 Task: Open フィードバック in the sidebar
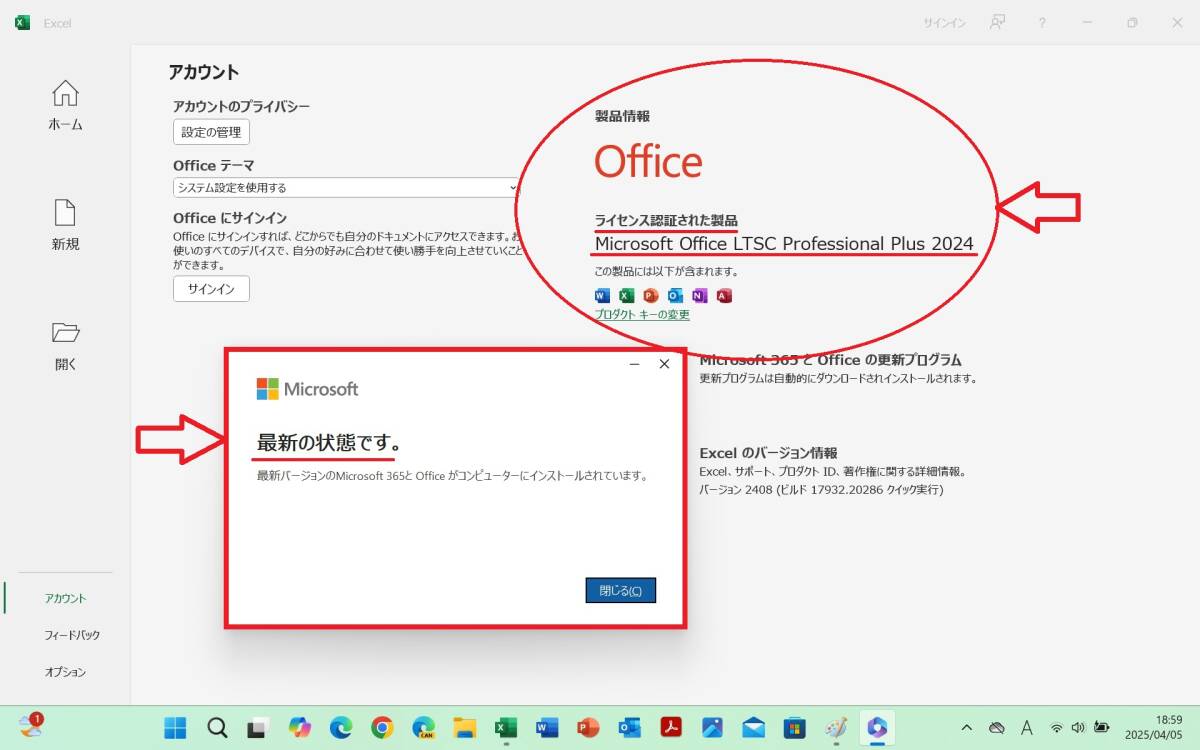pos(72,635)
